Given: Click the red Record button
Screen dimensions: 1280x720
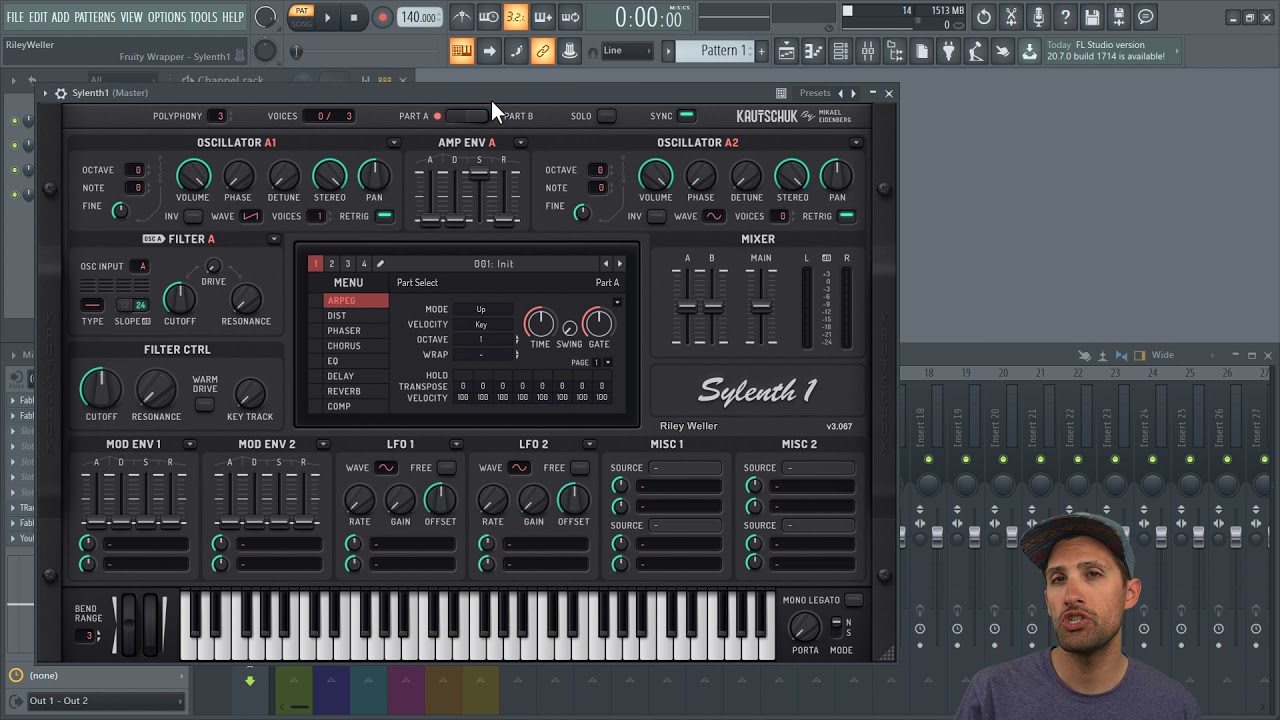Looking at the screenshot, I should pos(382,17).
